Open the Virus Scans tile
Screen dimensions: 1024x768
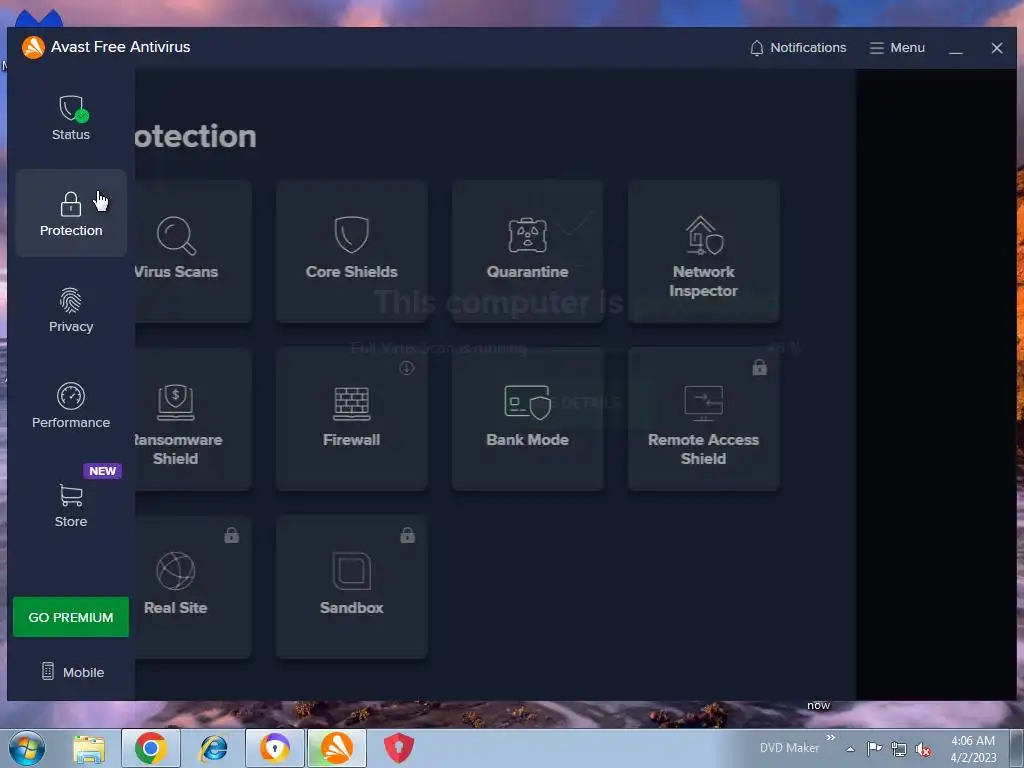(x=192, y=251)
